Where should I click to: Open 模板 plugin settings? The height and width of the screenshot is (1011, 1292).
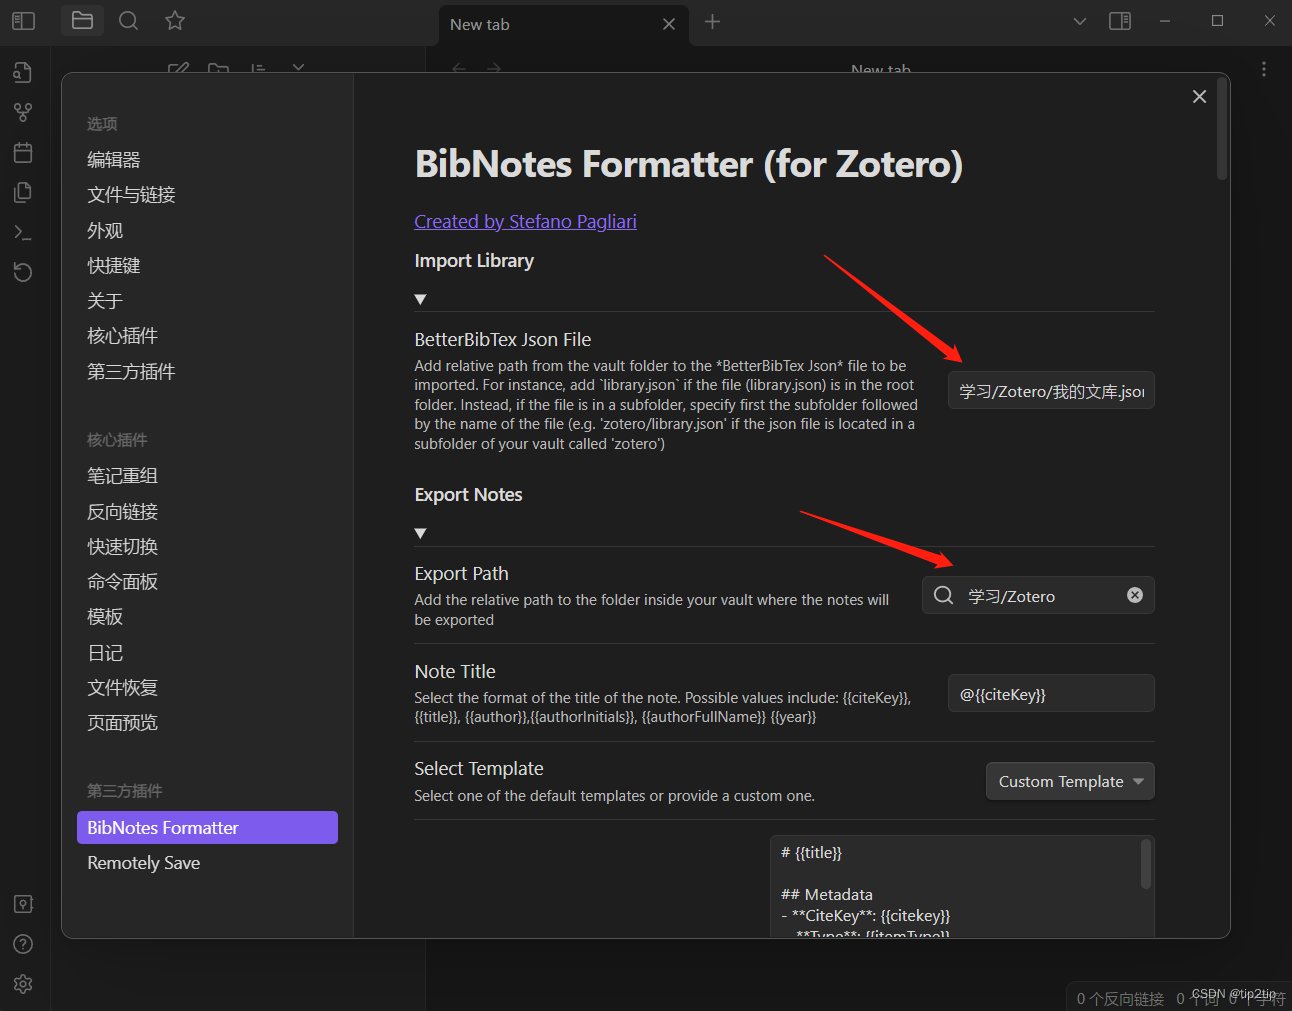pos(105,616)
